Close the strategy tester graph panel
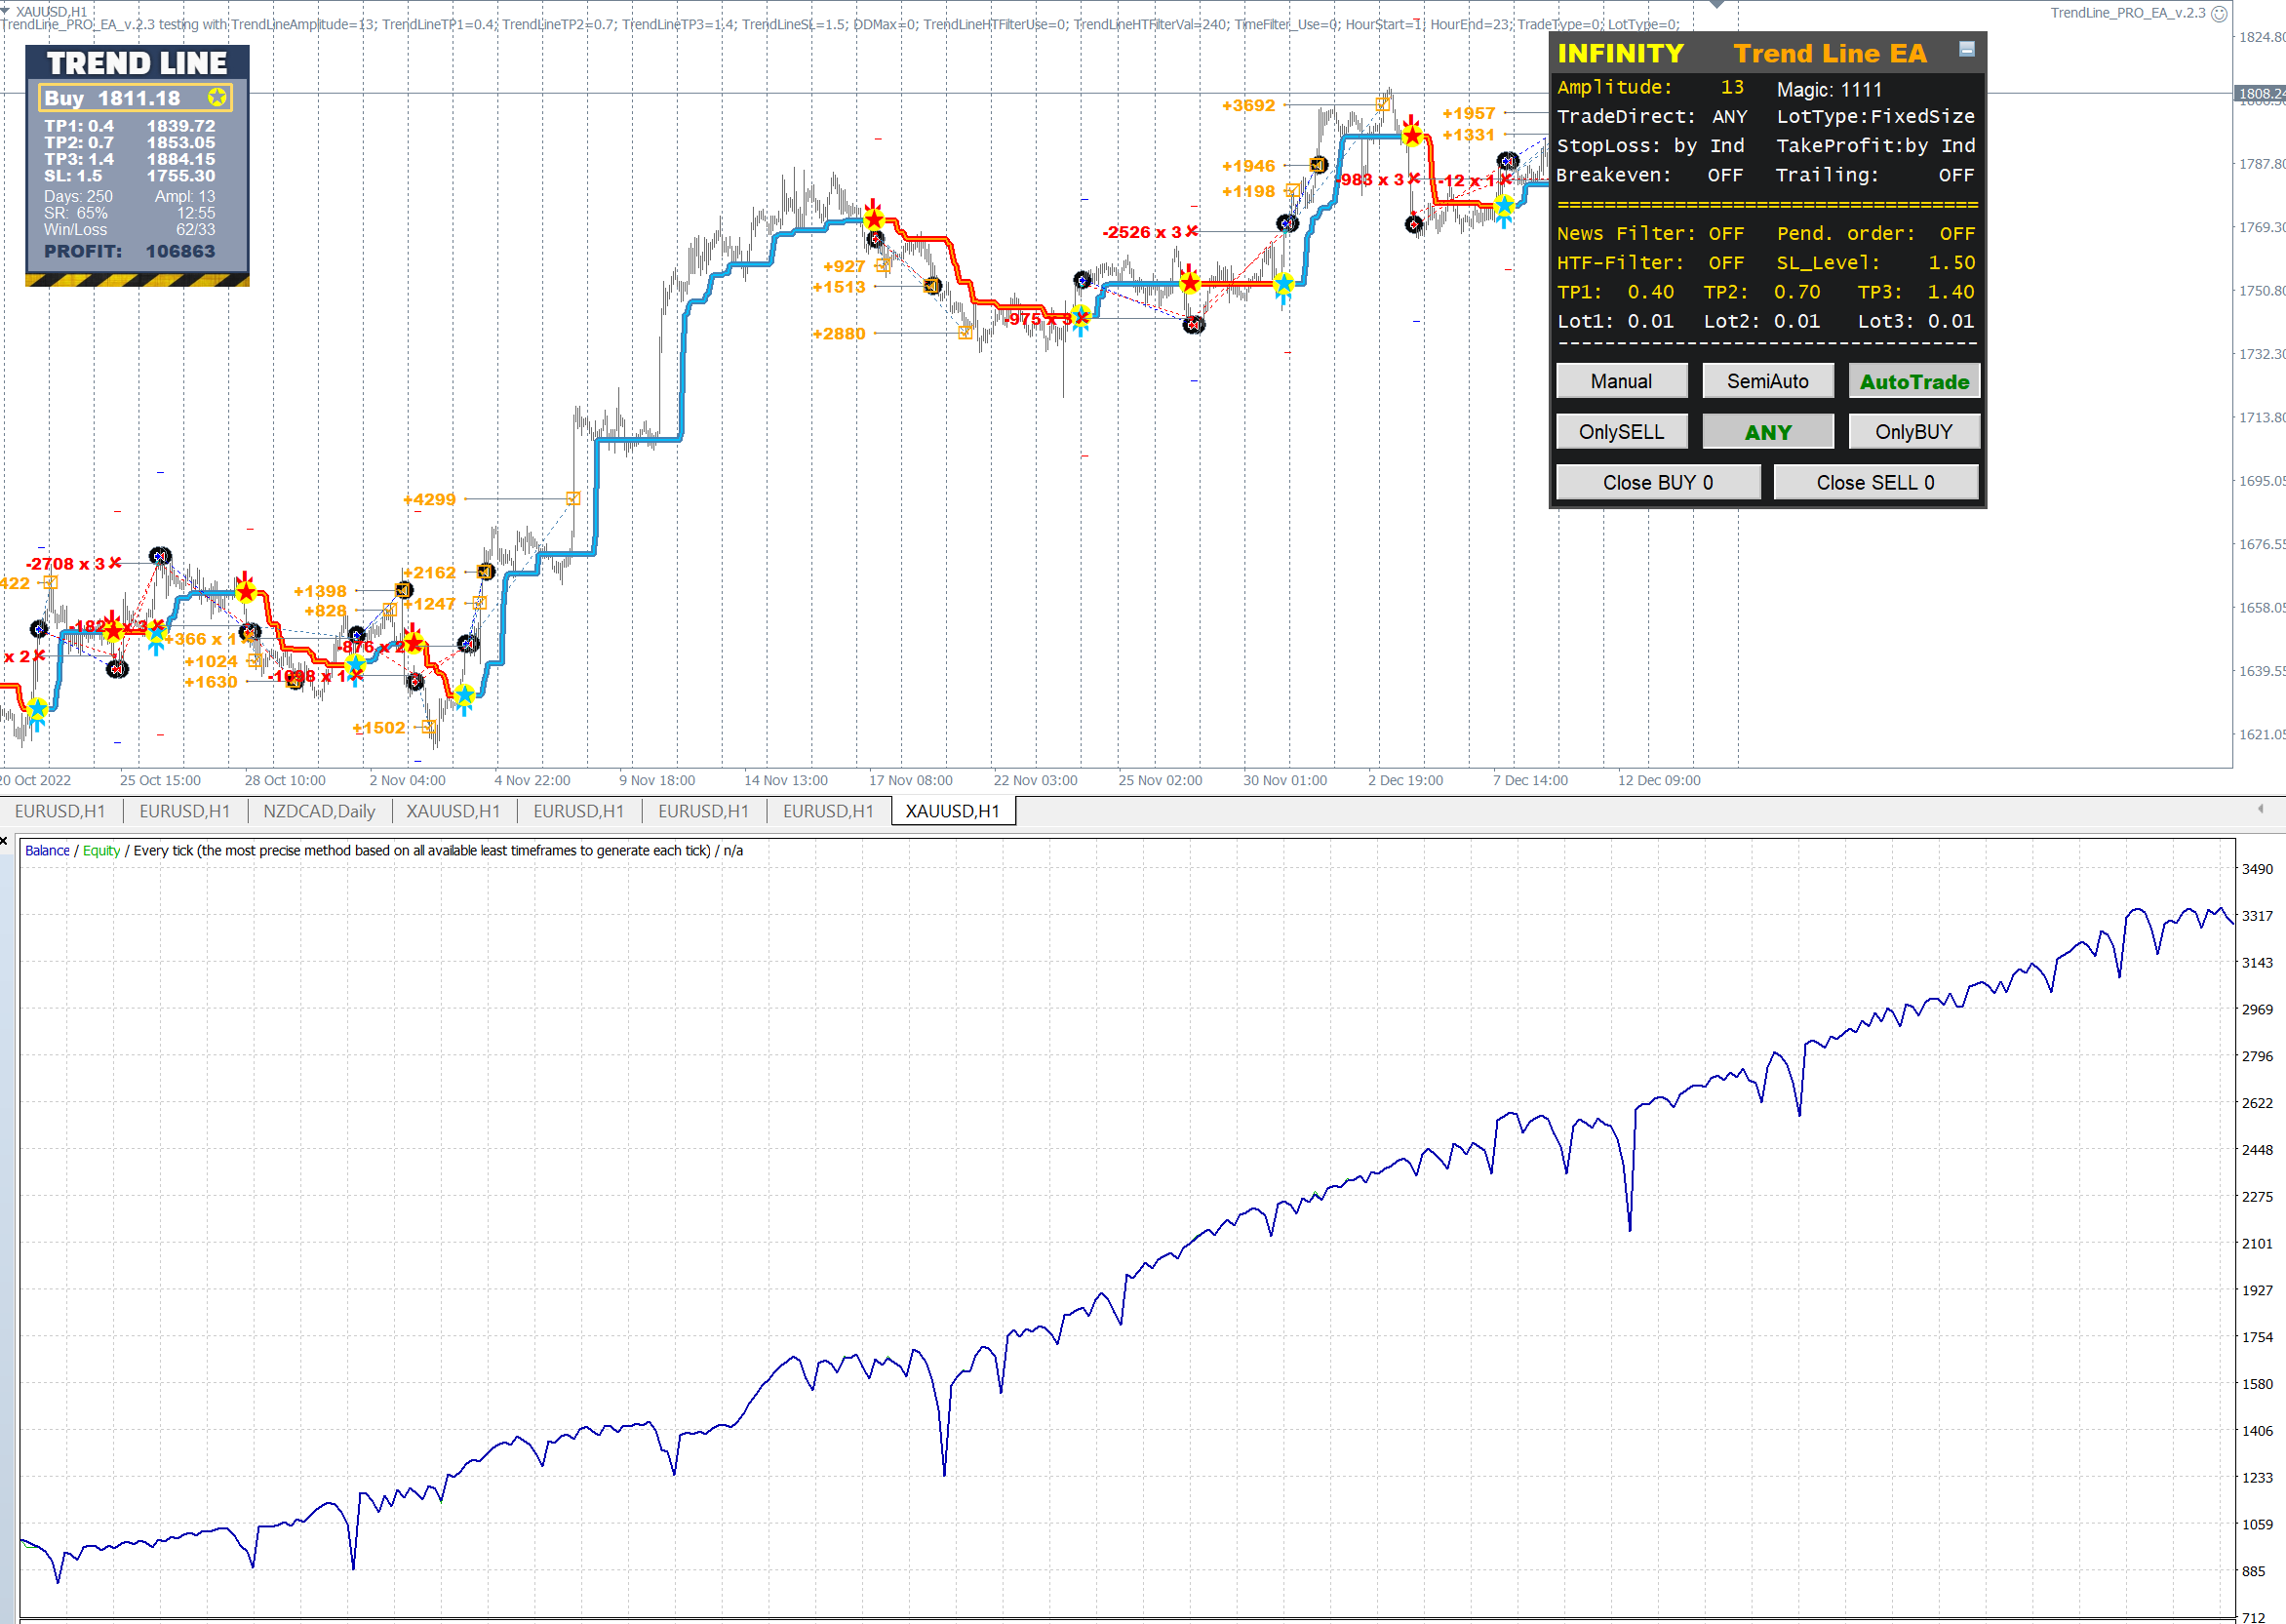 tap(5, 840)
